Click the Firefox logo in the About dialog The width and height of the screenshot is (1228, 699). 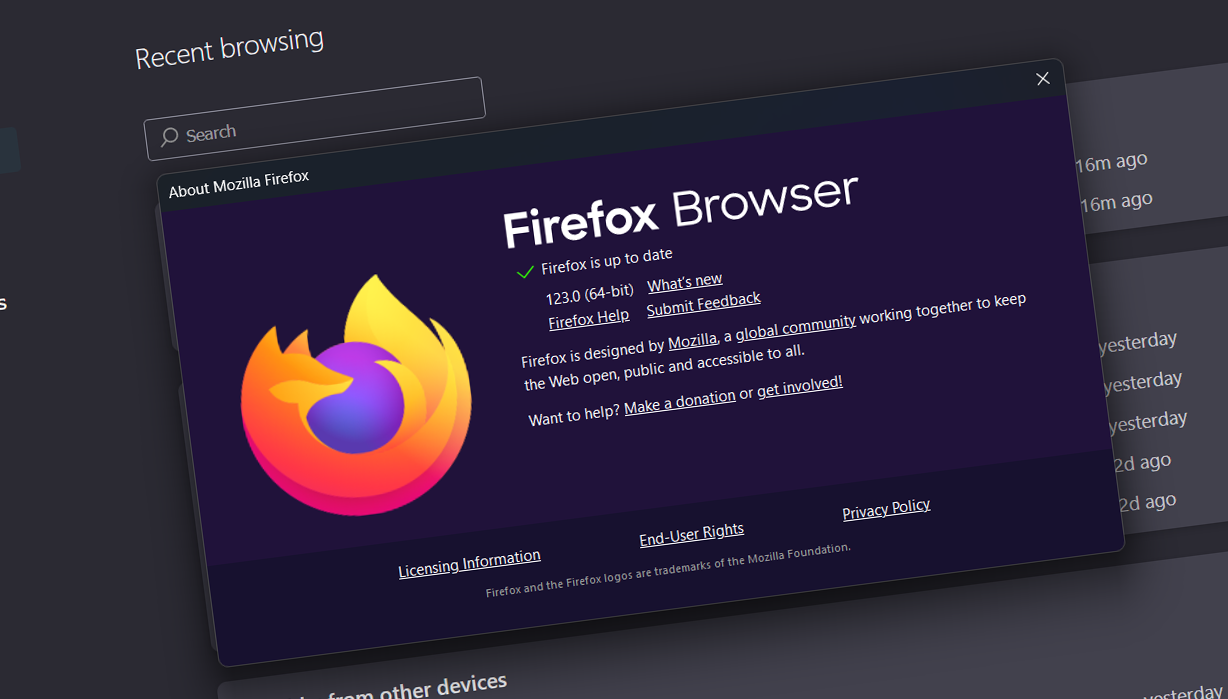[x=355, y=396]
